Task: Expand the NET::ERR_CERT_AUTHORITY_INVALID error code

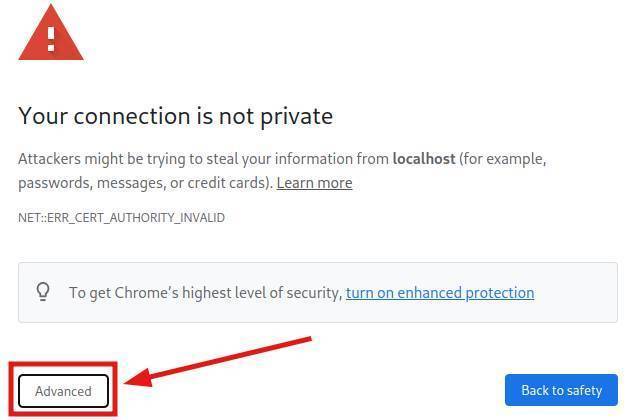Action: pos(121,217)
